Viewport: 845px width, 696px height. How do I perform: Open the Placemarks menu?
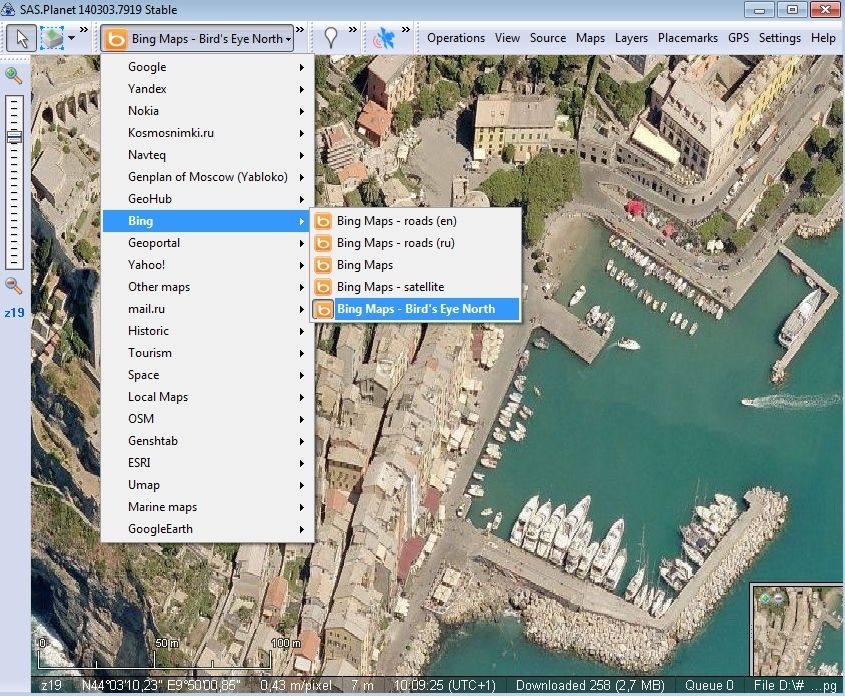(687, 38)
